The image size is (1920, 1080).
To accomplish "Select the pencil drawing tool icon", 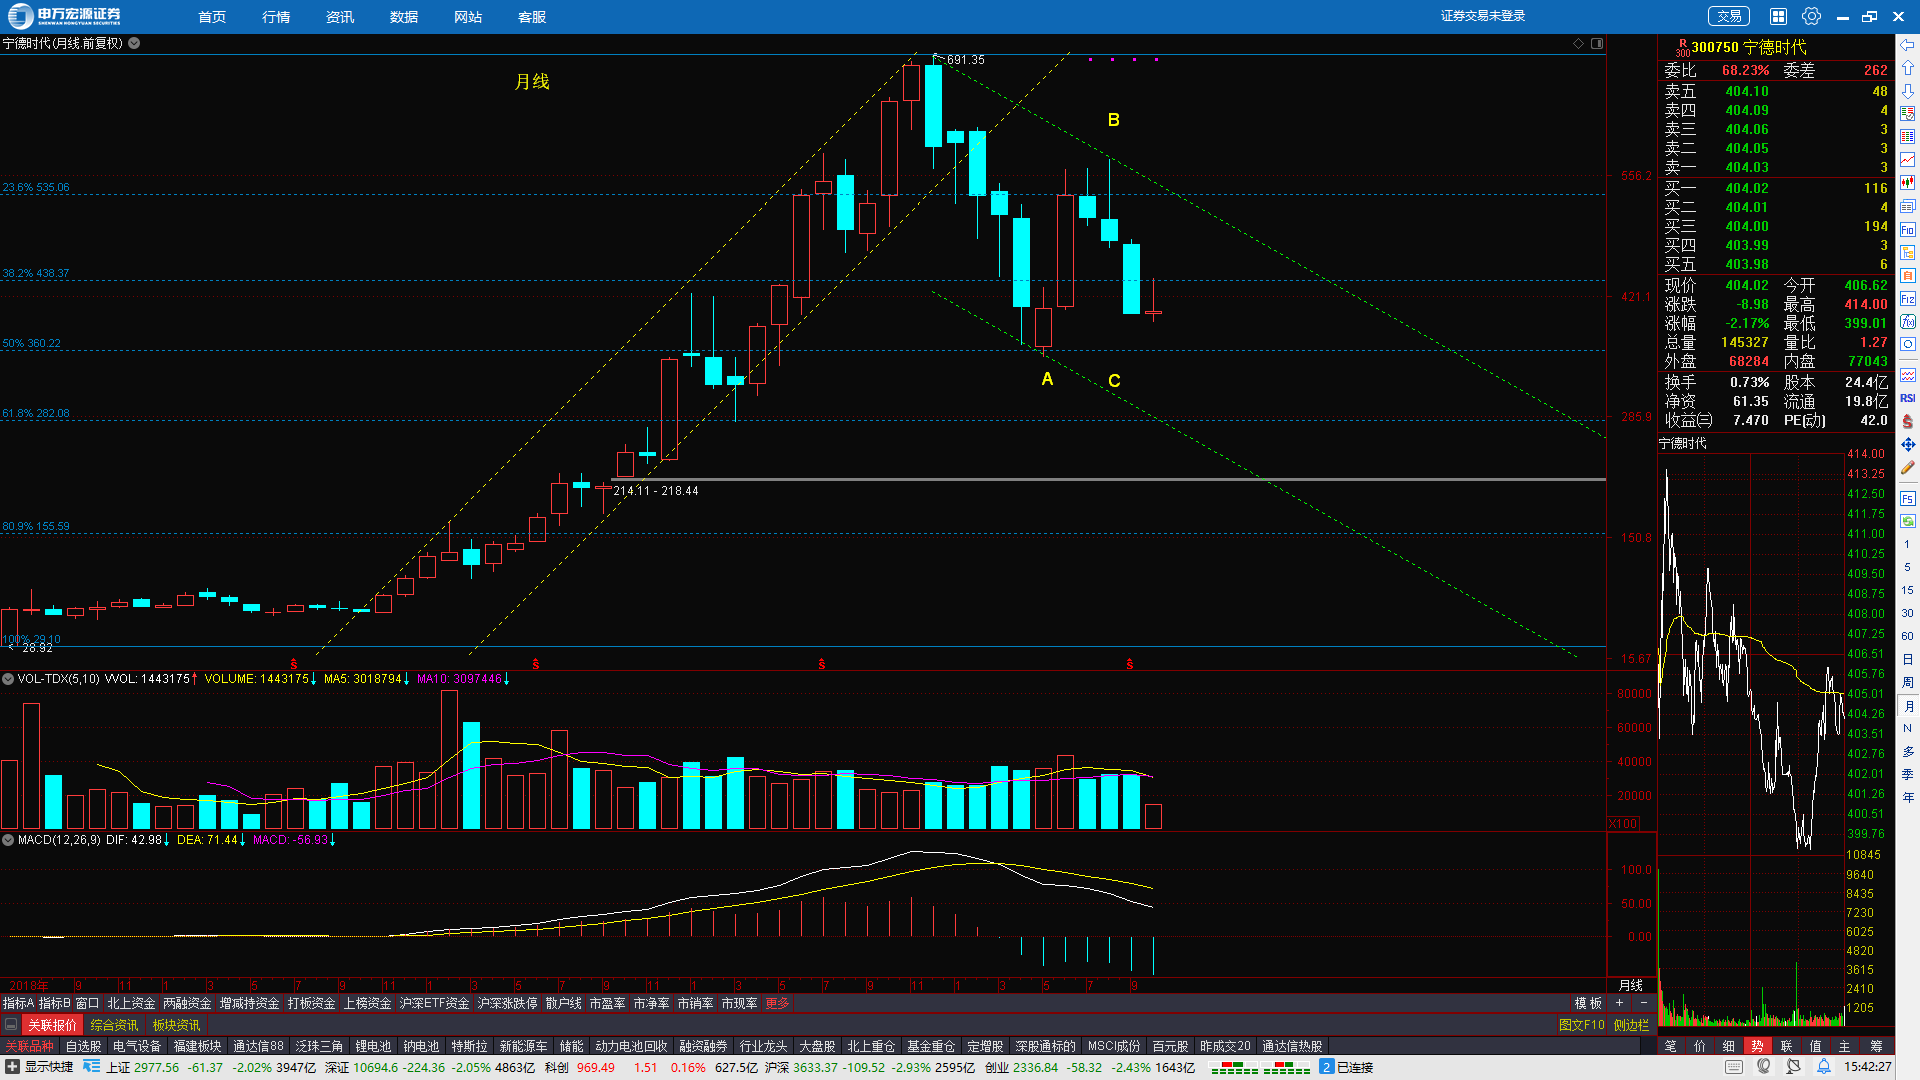I will coord(1907,467).
